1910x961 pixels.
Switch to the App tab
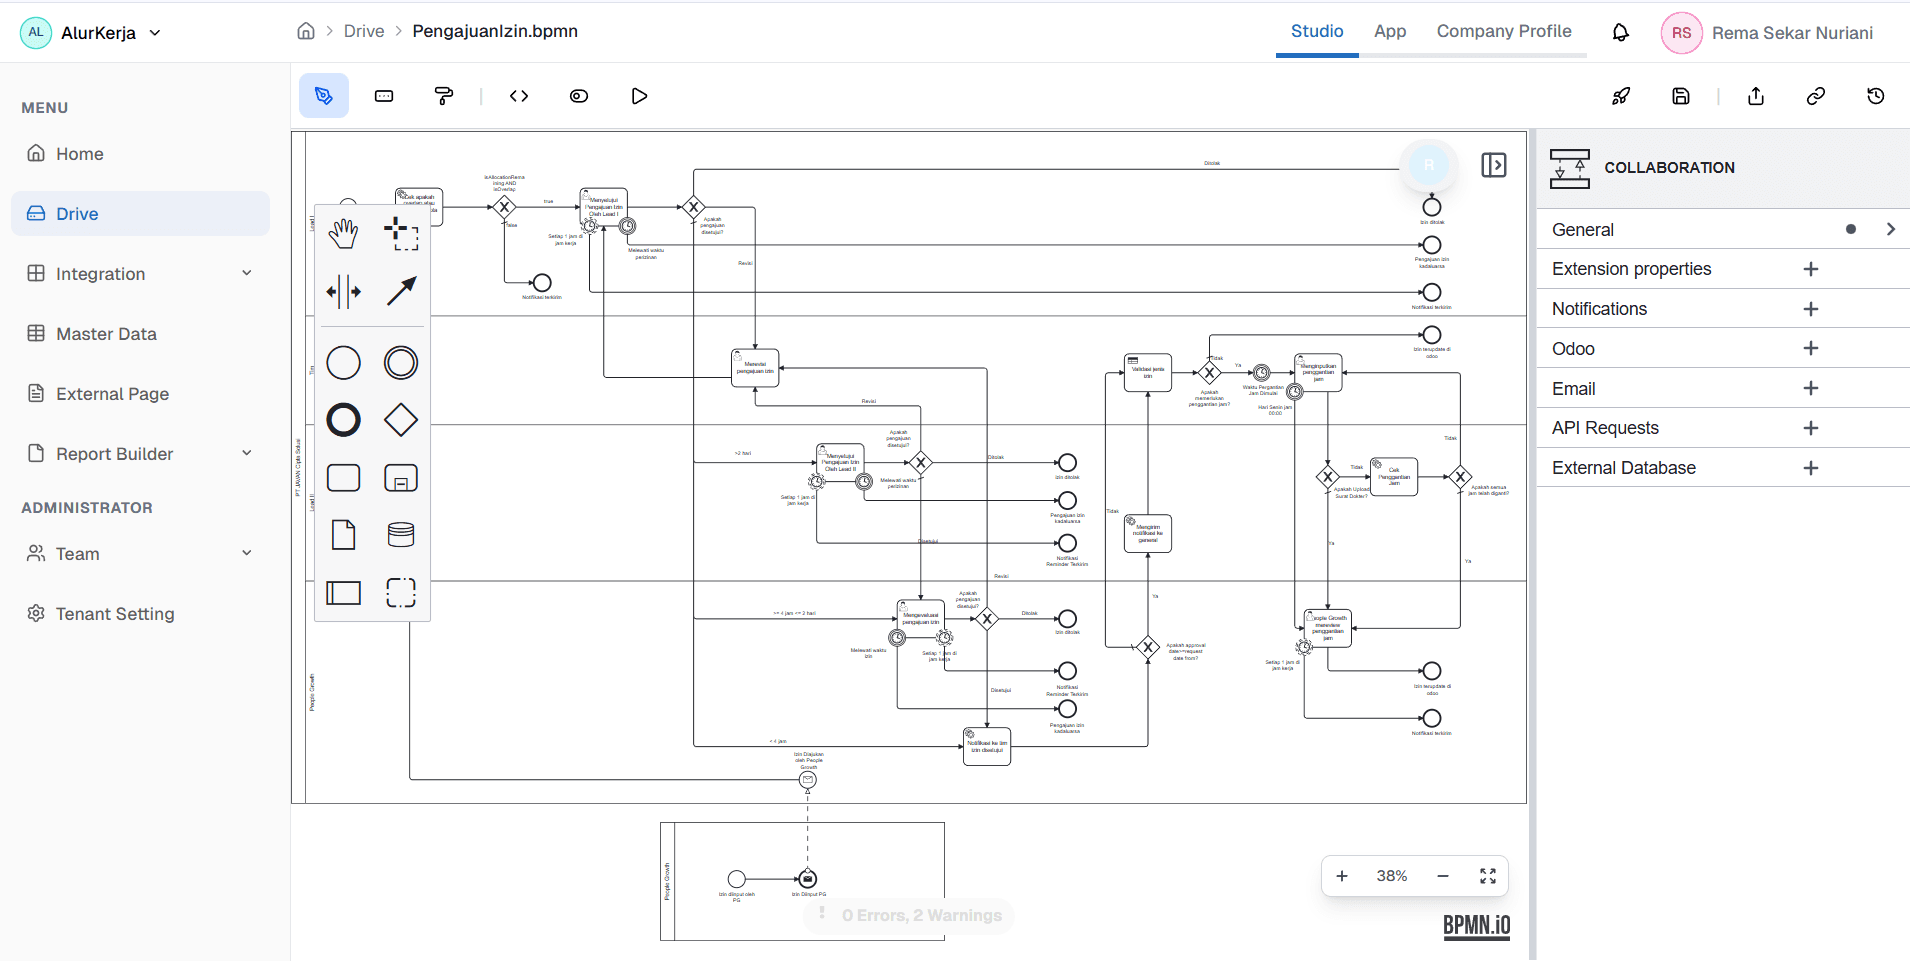coord(1390,31)
